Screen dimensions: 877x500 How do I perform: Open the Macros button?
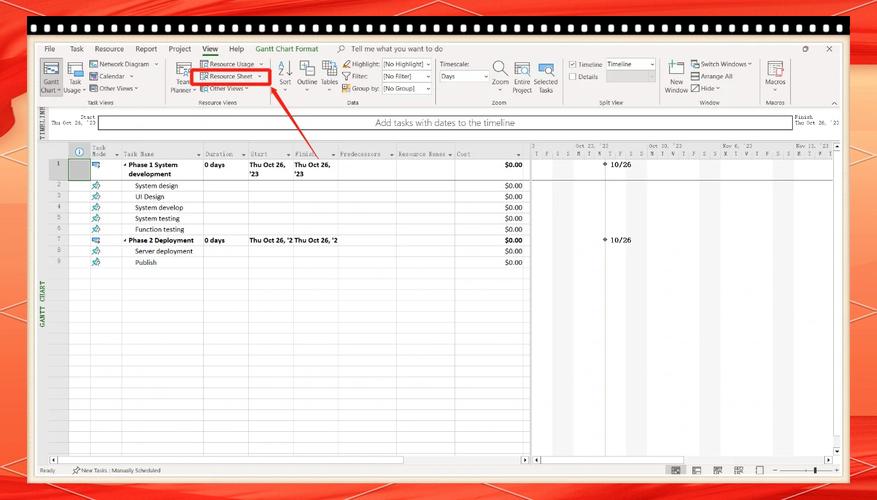coord(775,74)
